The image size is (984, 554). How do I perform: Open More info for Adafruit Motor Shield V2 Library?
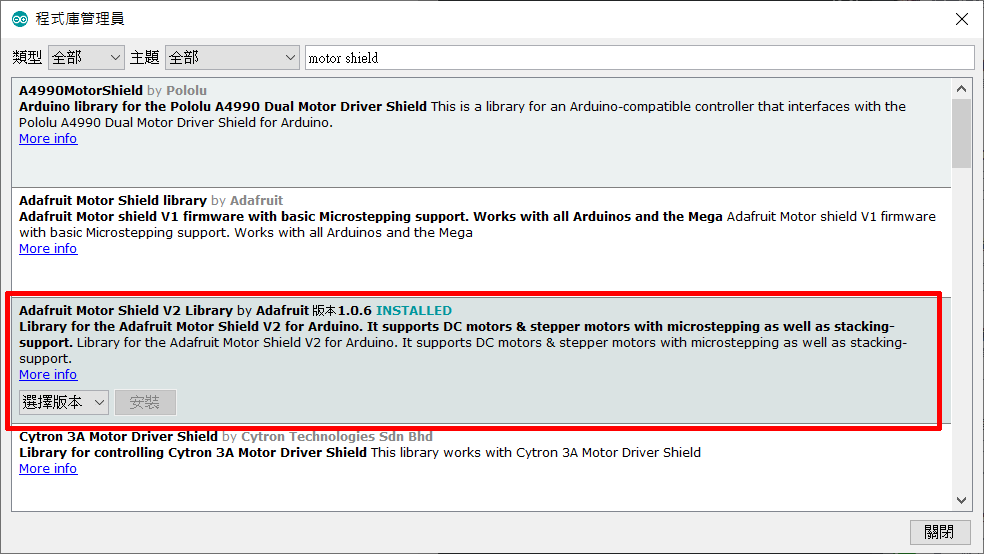[x=48, y=375]
